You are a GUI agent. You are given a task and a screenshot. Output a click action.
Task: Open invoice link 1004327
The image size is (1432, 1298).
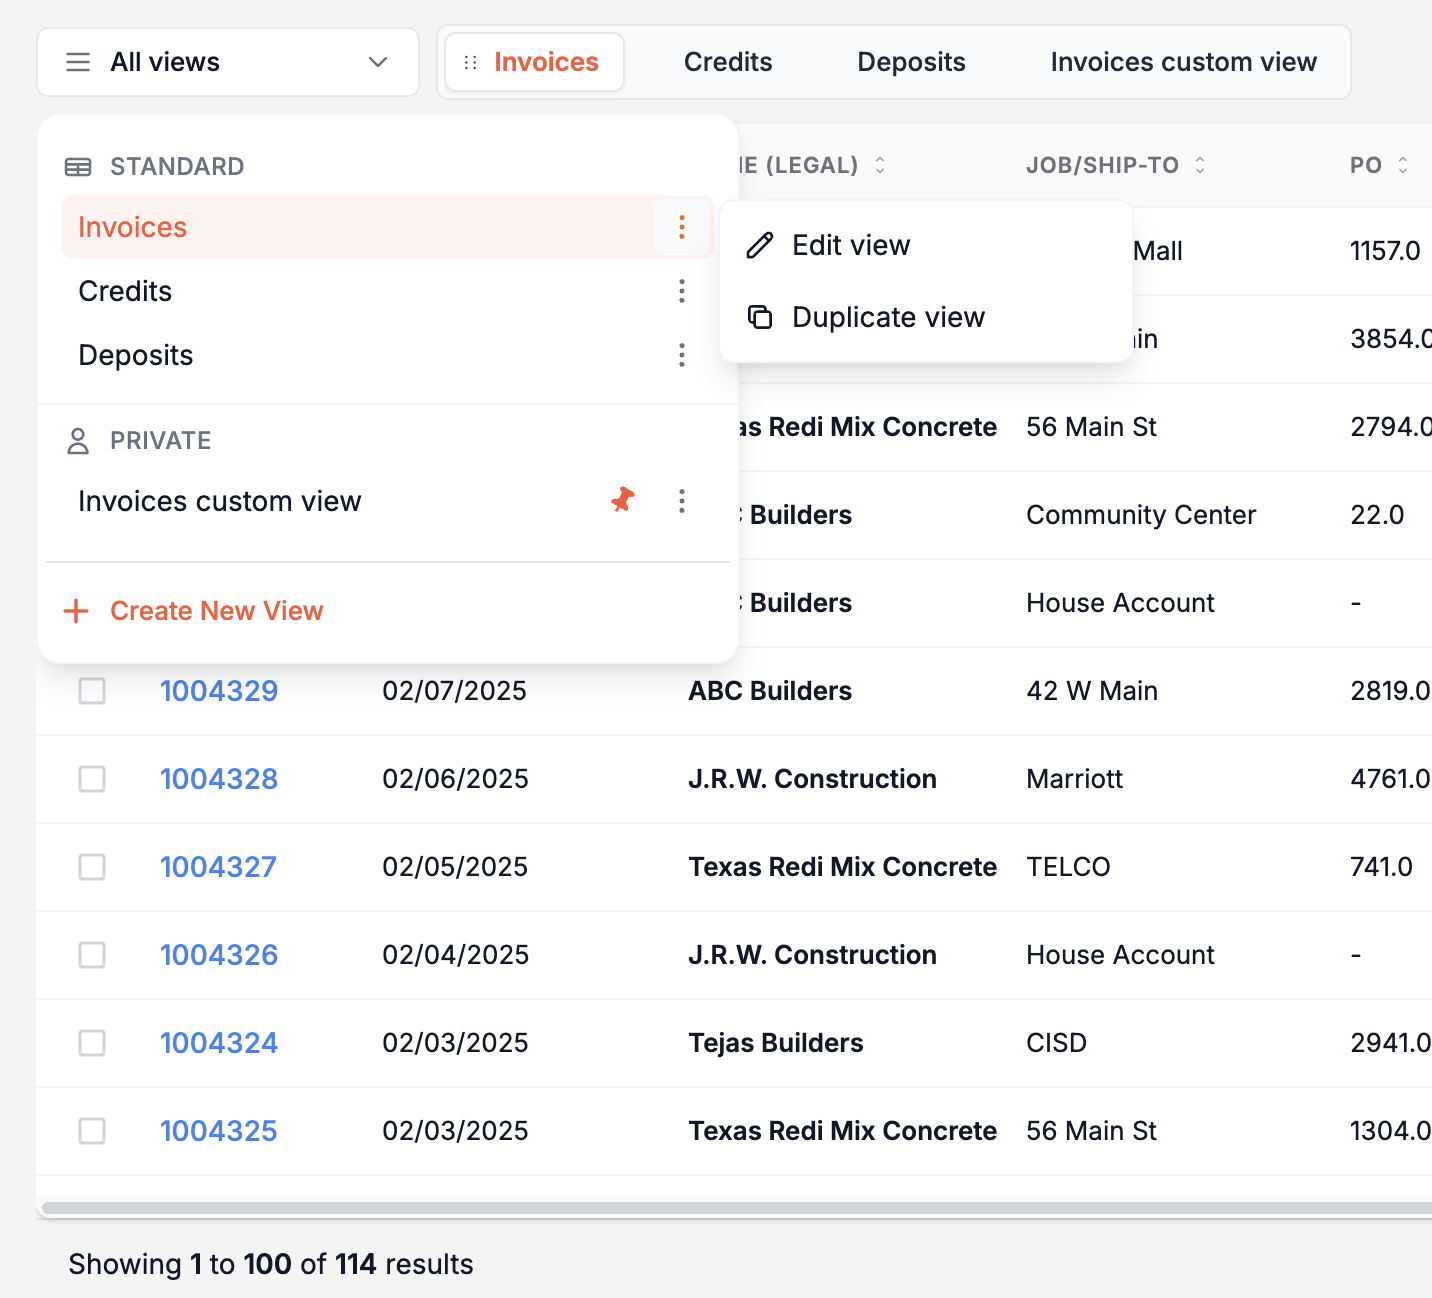click(x=218, y=867)
